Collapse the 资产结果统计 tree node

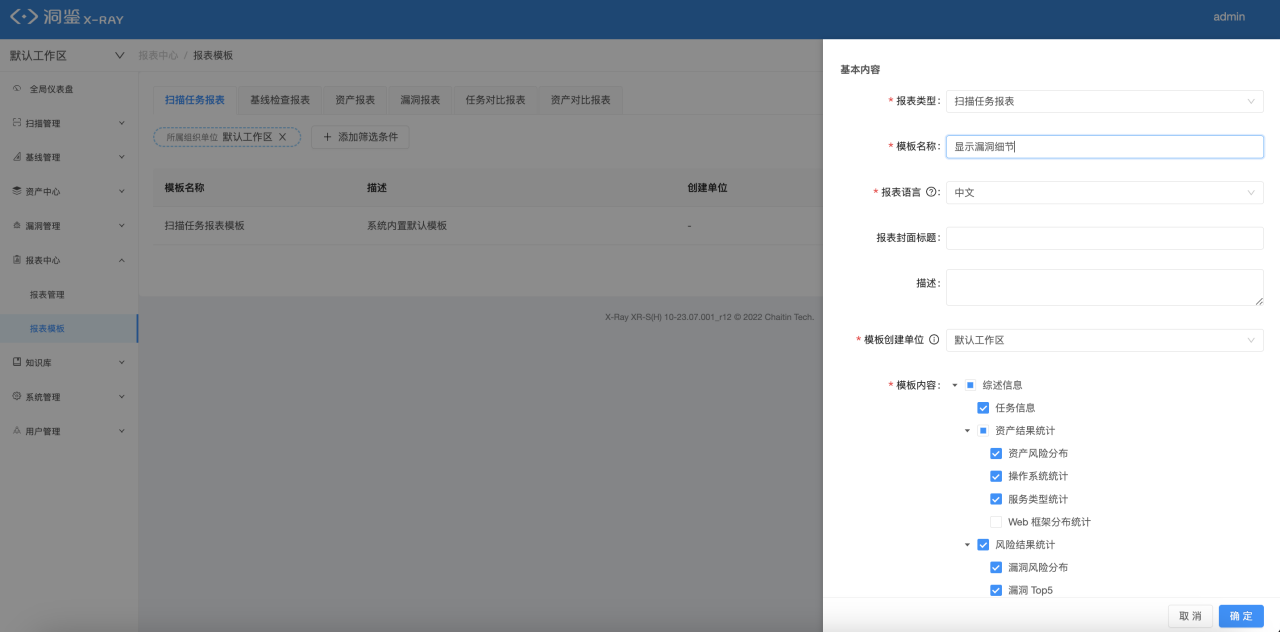pos(968,431)
